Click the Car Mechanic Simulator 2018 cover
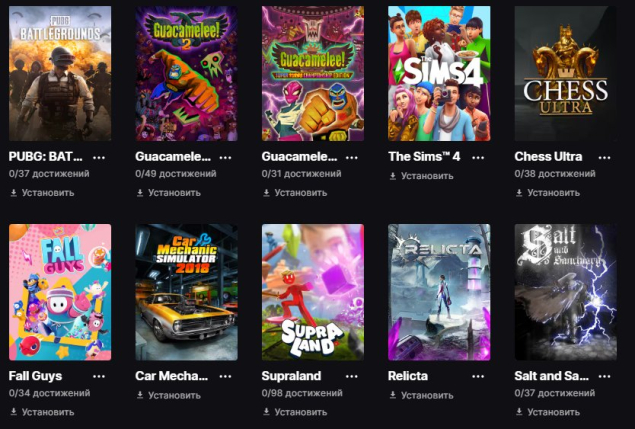 click(x=186, y=292)
